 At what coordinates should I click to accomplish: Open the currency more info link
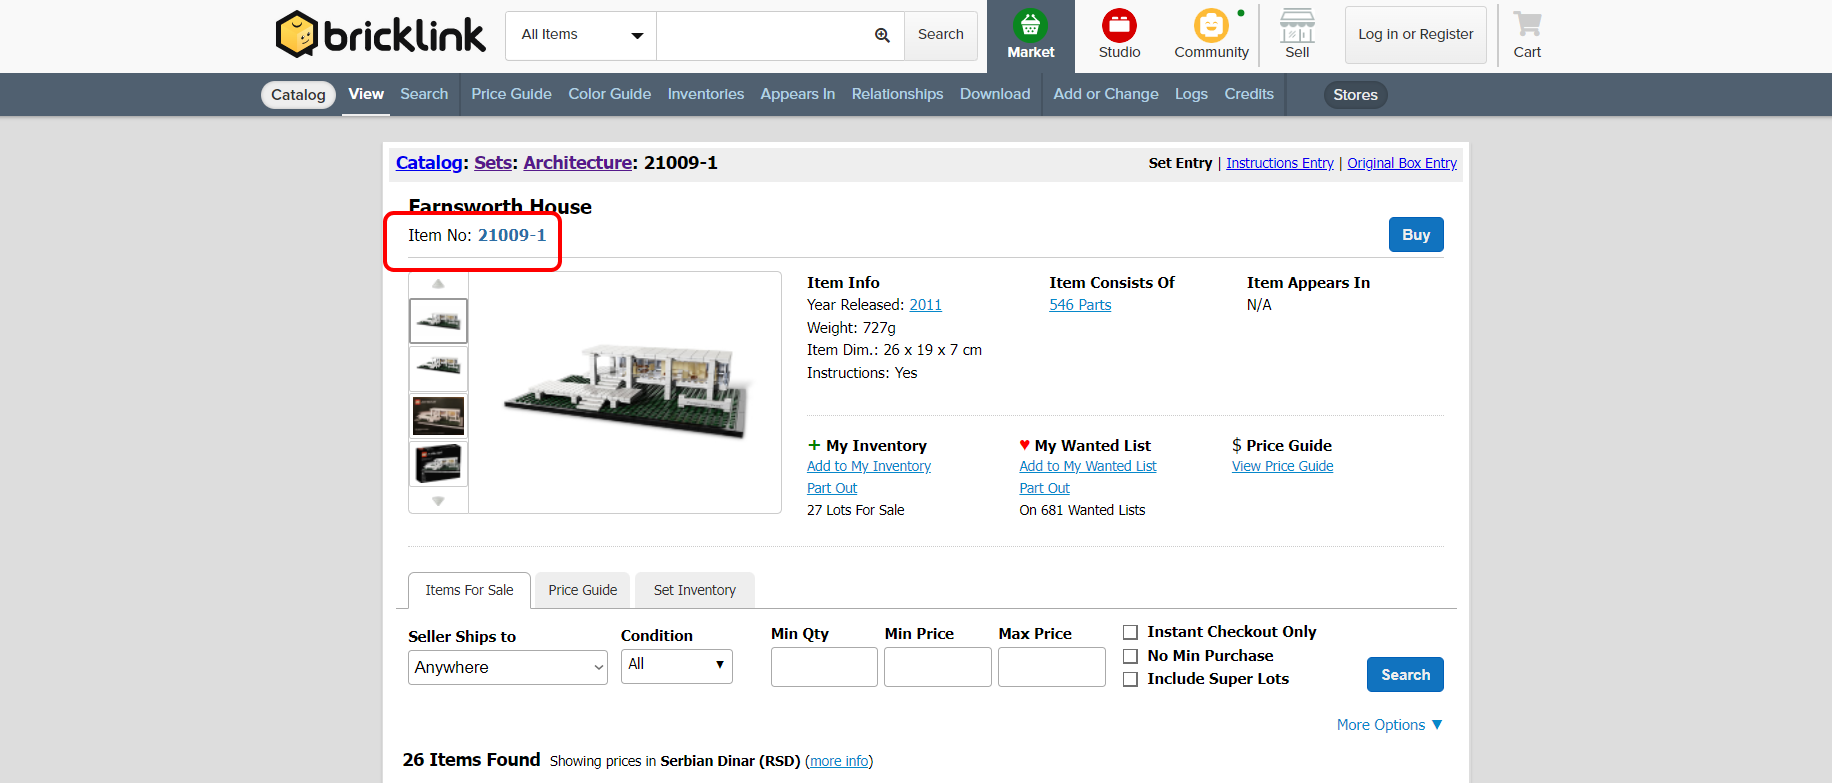839,761
